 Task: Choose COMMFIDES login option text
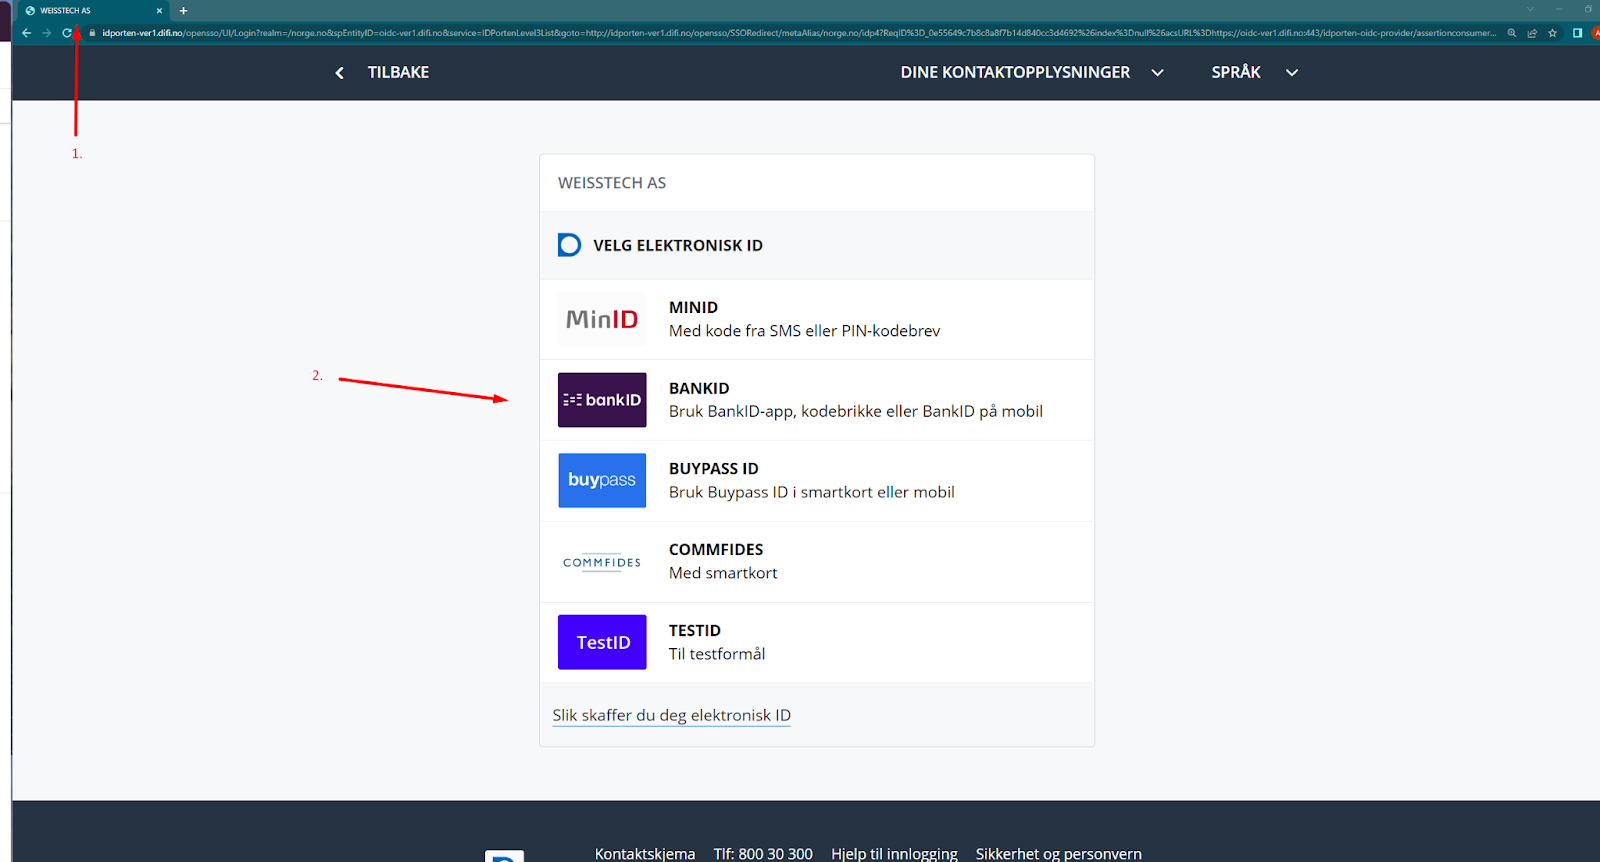pyautogui.click(x=716, y=550)
